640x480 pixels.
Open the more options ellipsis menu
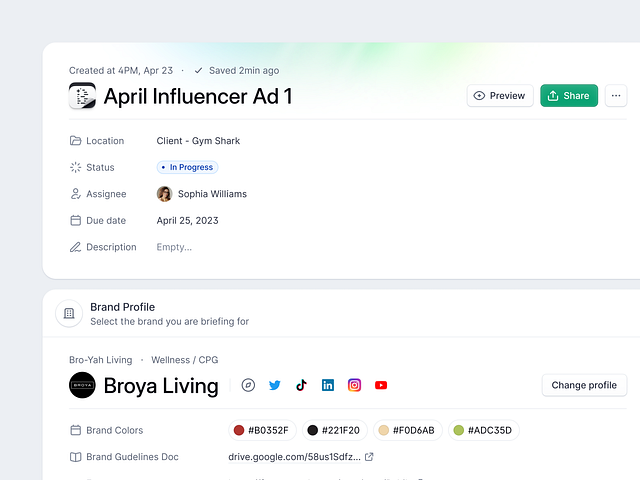coord(616,96)
